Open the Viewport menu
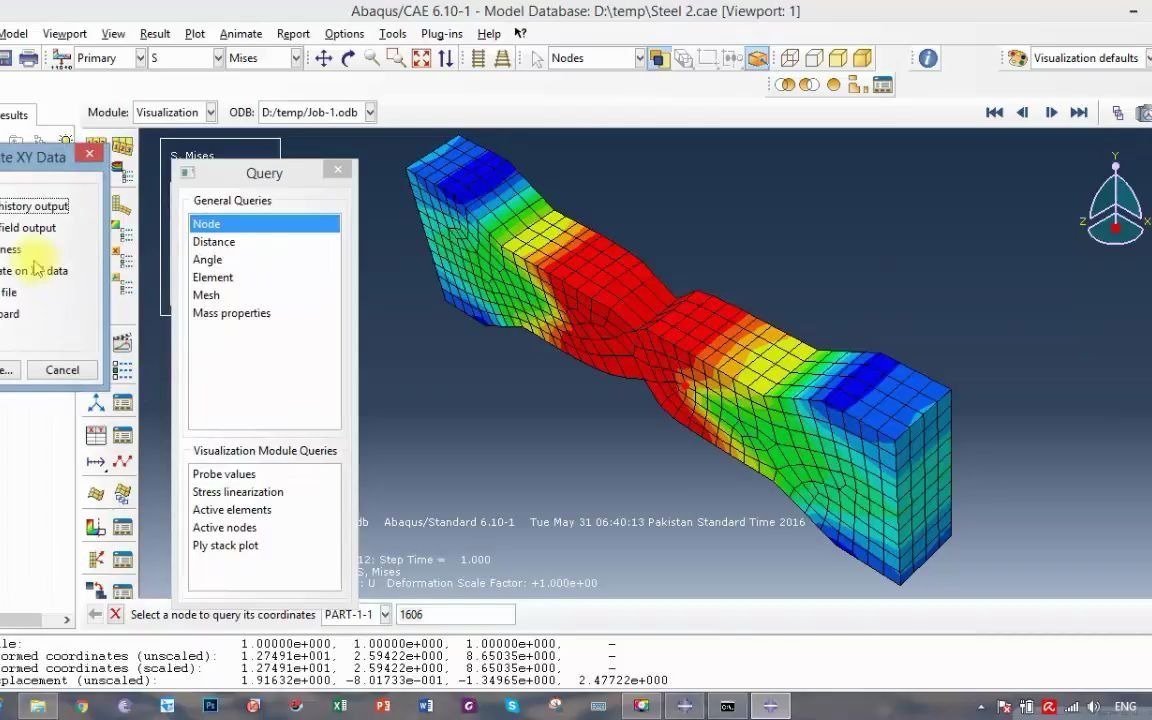Image resolution: width=1152 pixels, height=720 pixels. point(65,34)
